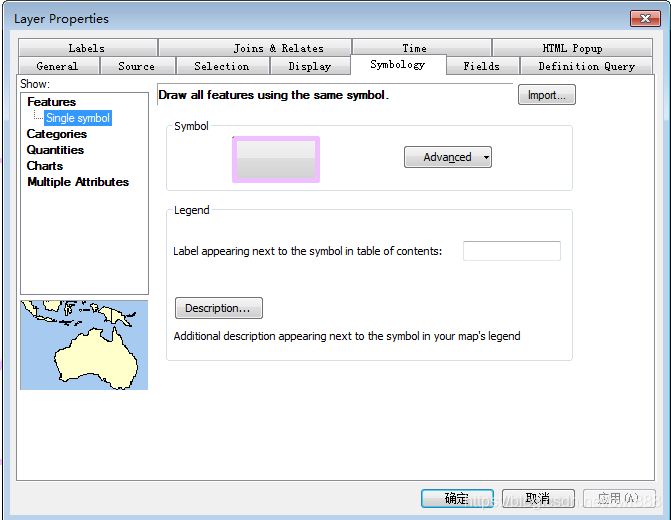This screenshot has width=671, height=520.
Task: Open the symbol selector swatch
Action: (276, 160)
